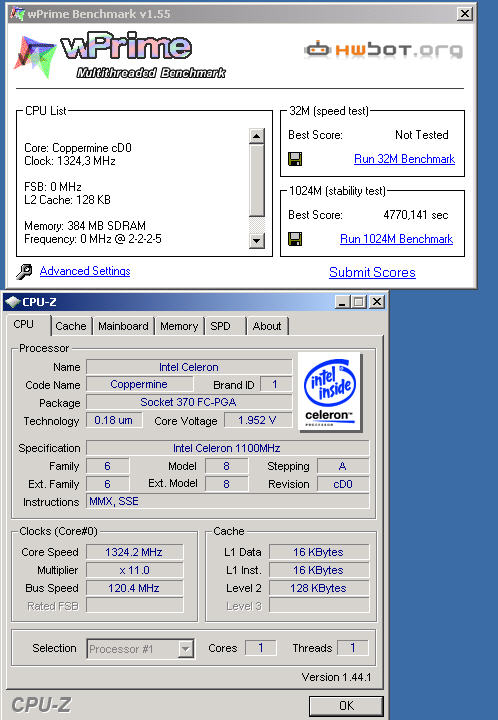Viewport: 498px width, 720px height.
Task: Switch to the Mainboard tab
Action: (x=123, y=326)
